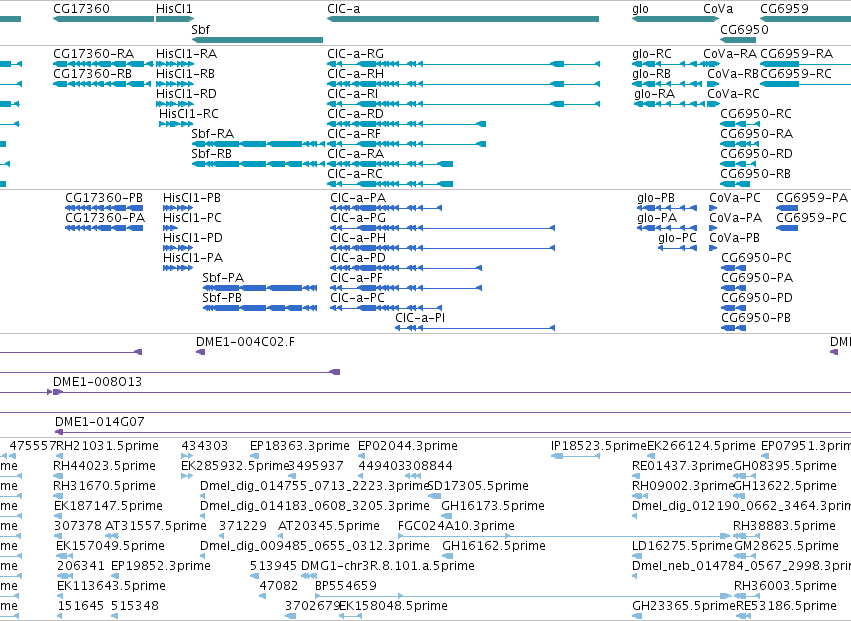
Task: Select the ClC-a-RG transcript
Action: (x=463, y=64)
